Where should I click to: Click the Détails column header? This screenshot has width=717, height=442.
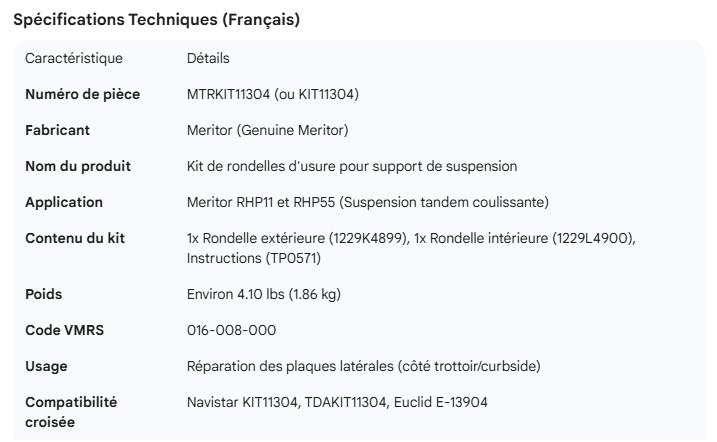coord(208,59)
